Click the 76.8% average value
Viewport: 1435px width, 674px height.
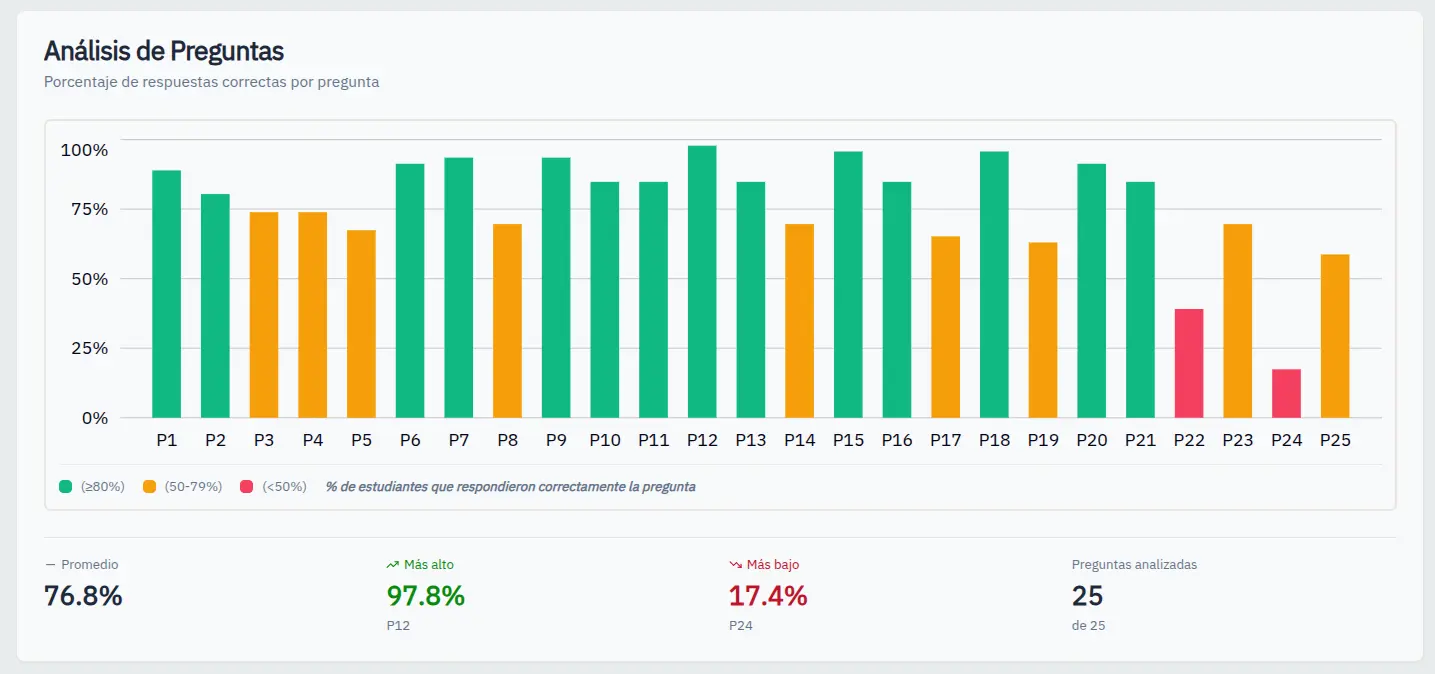pos(83,596)
